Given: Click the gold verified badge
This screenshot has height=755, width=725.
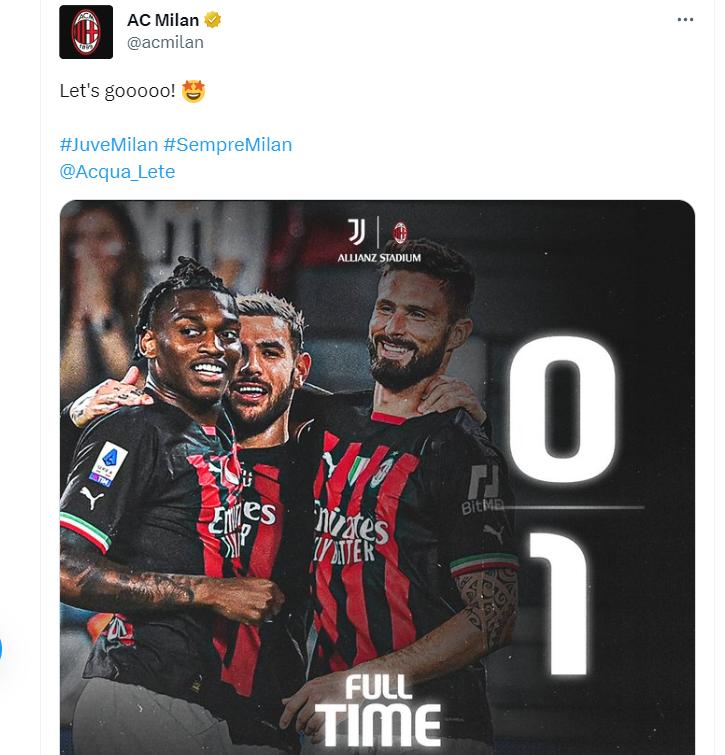Looking at the screenshot, I should tap(212, 20).
